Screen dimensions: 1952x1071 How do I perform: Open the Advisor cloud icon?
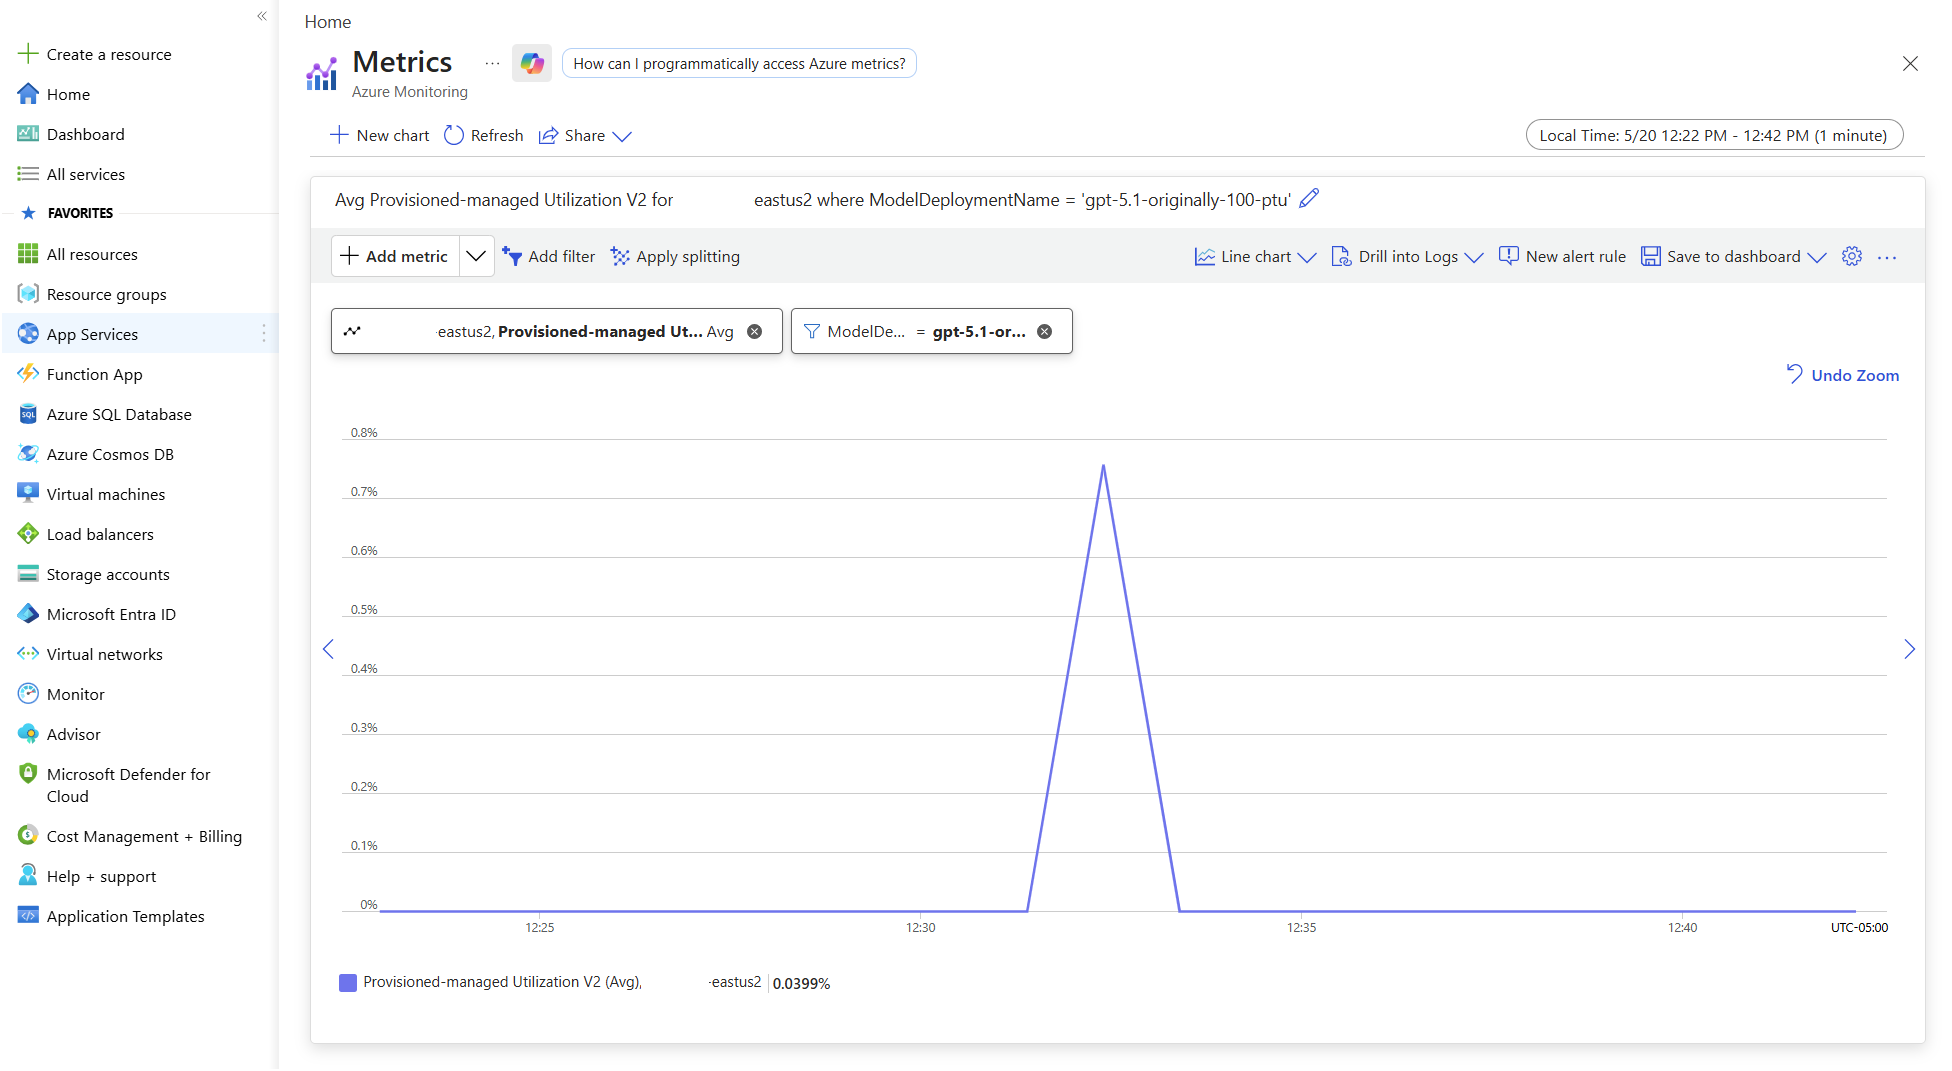point(28,734)
